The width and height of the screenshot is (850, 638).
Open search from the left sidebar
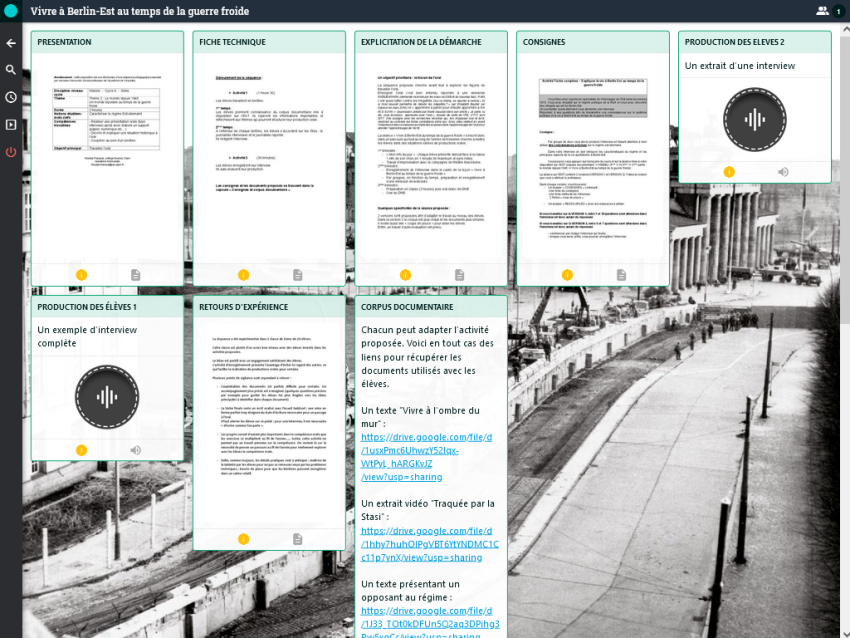11,70
